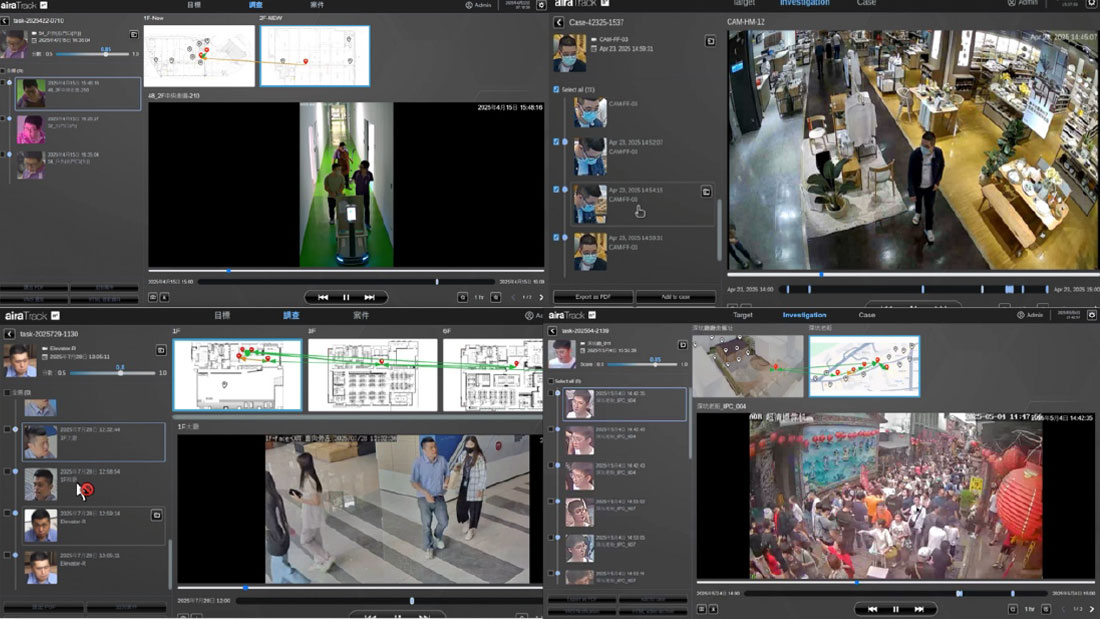The width and height of the screenshot is (1100, 619).
Task: Select Investigation tab in task-202504-2139 window
Action: tap(804, 315)
